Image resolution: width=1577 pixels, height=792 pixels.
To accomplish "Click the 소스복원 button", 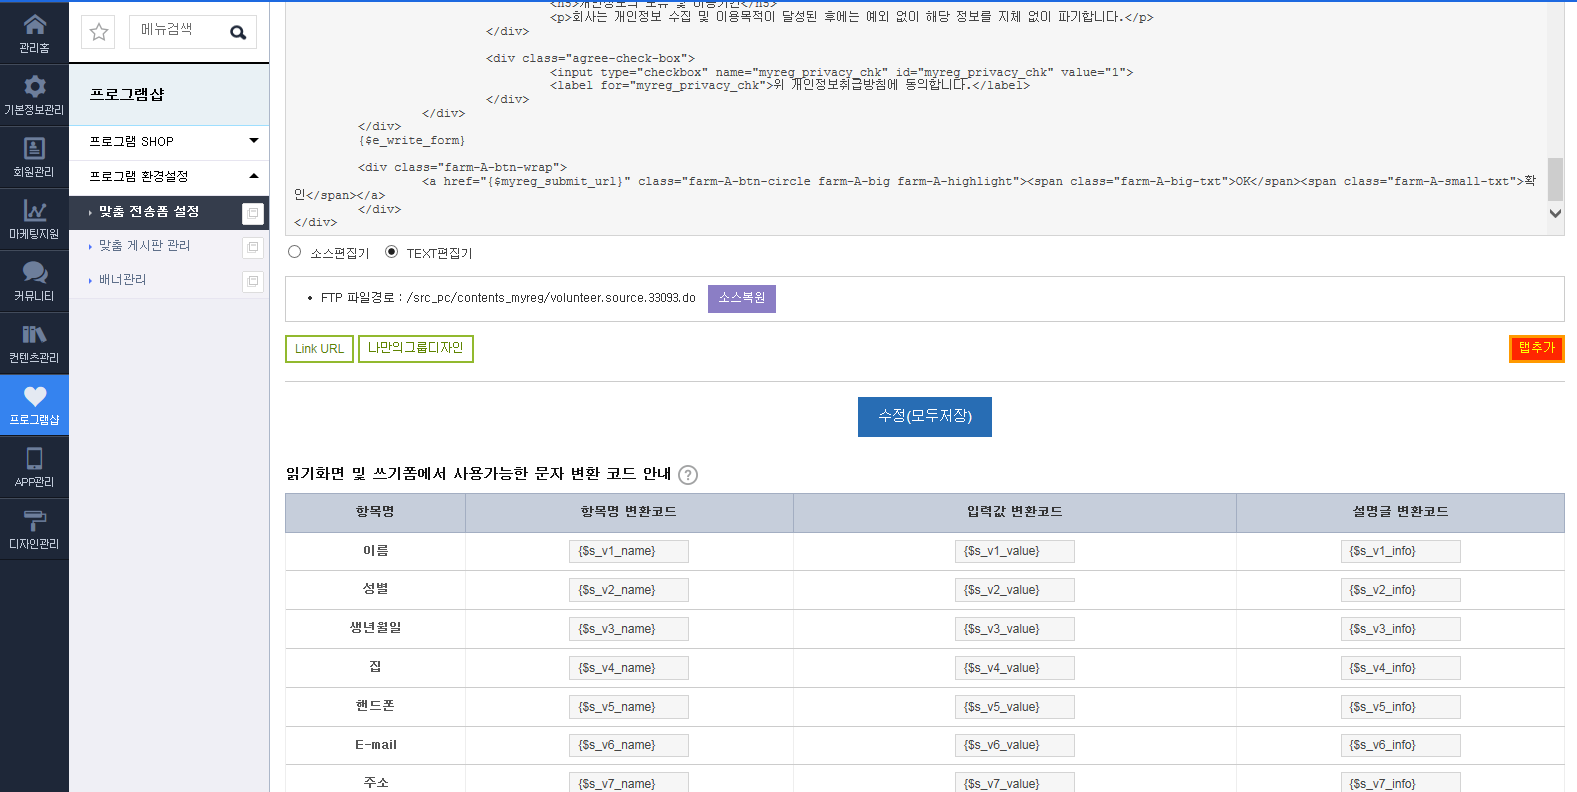I will [x=742, y=299].
